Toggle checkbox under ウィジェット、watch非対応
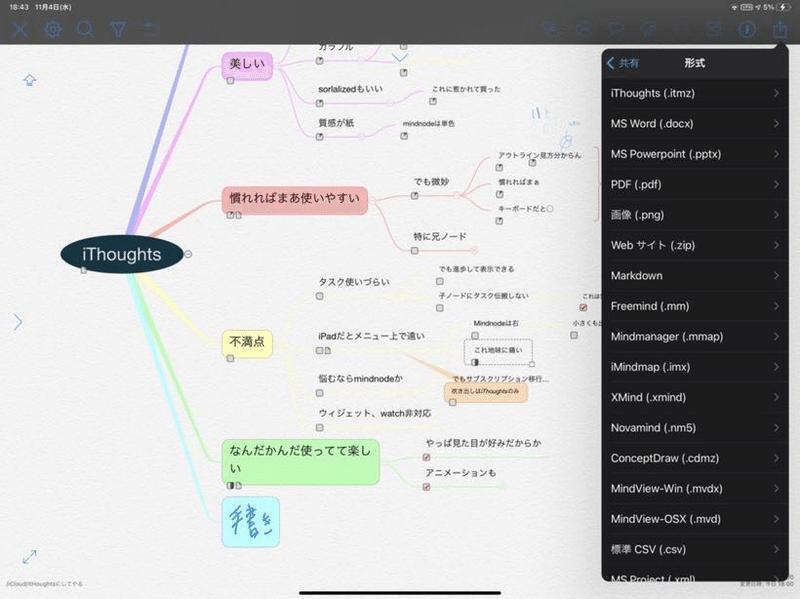 (319, 428)
